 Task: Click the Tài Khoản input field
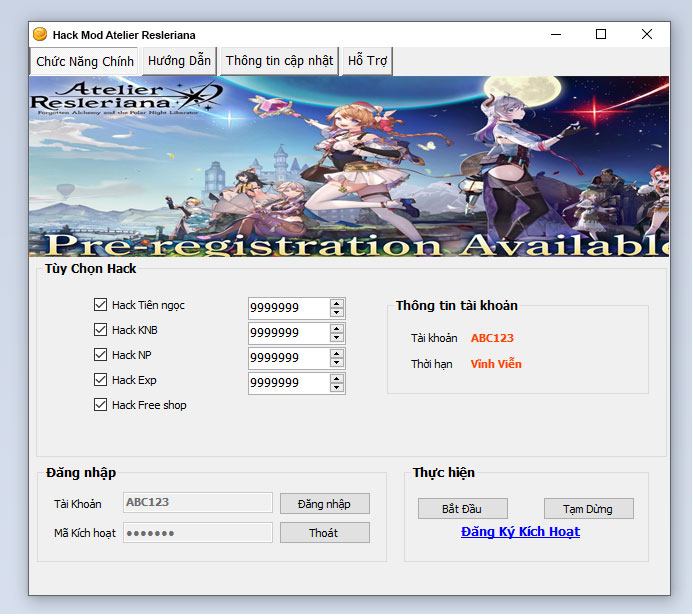click(198, 503)
